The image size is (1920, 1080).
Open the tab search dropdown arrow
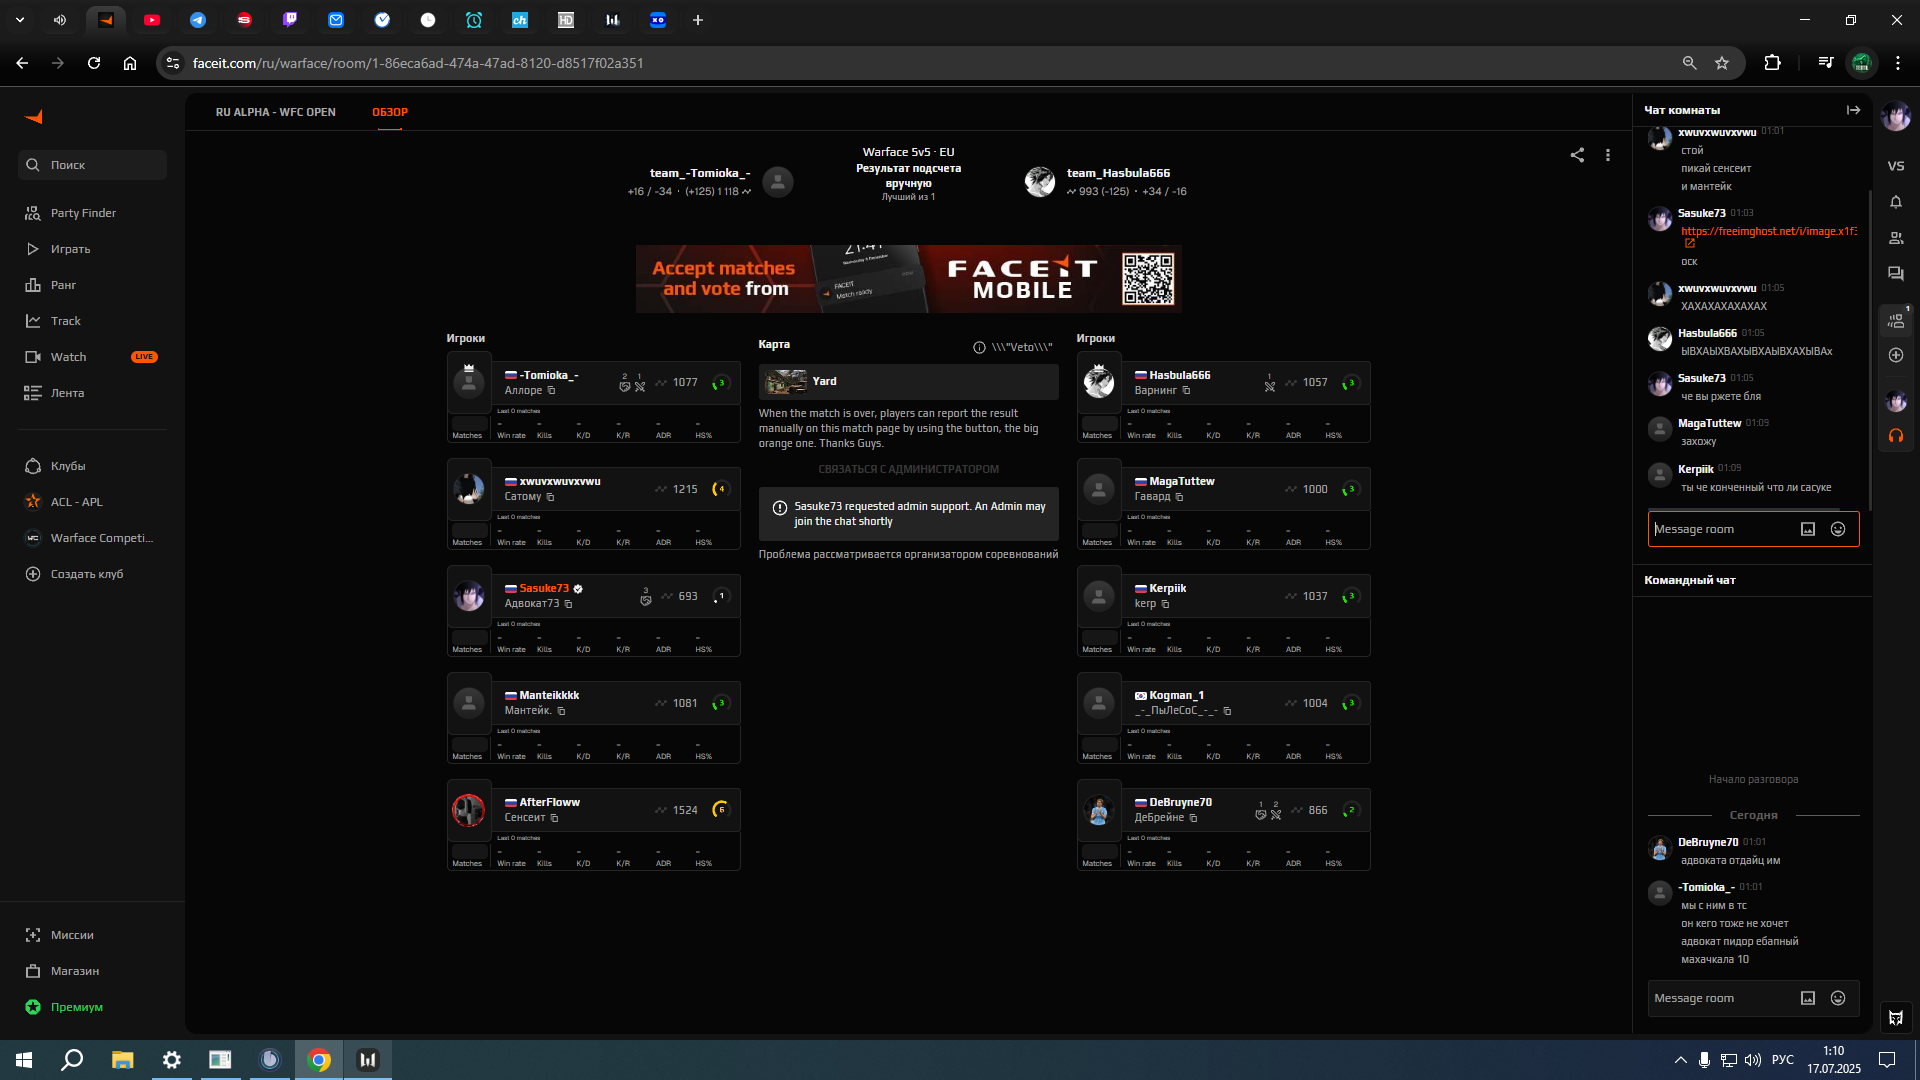(x=20, y=20)
